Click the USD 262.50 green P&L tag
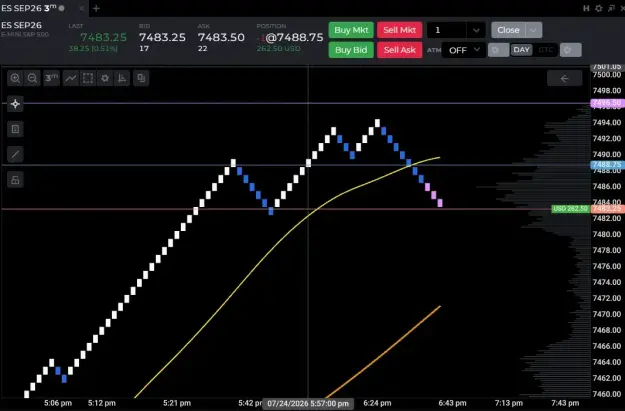This screenshot has width=625, height=411. click(570, 209)
